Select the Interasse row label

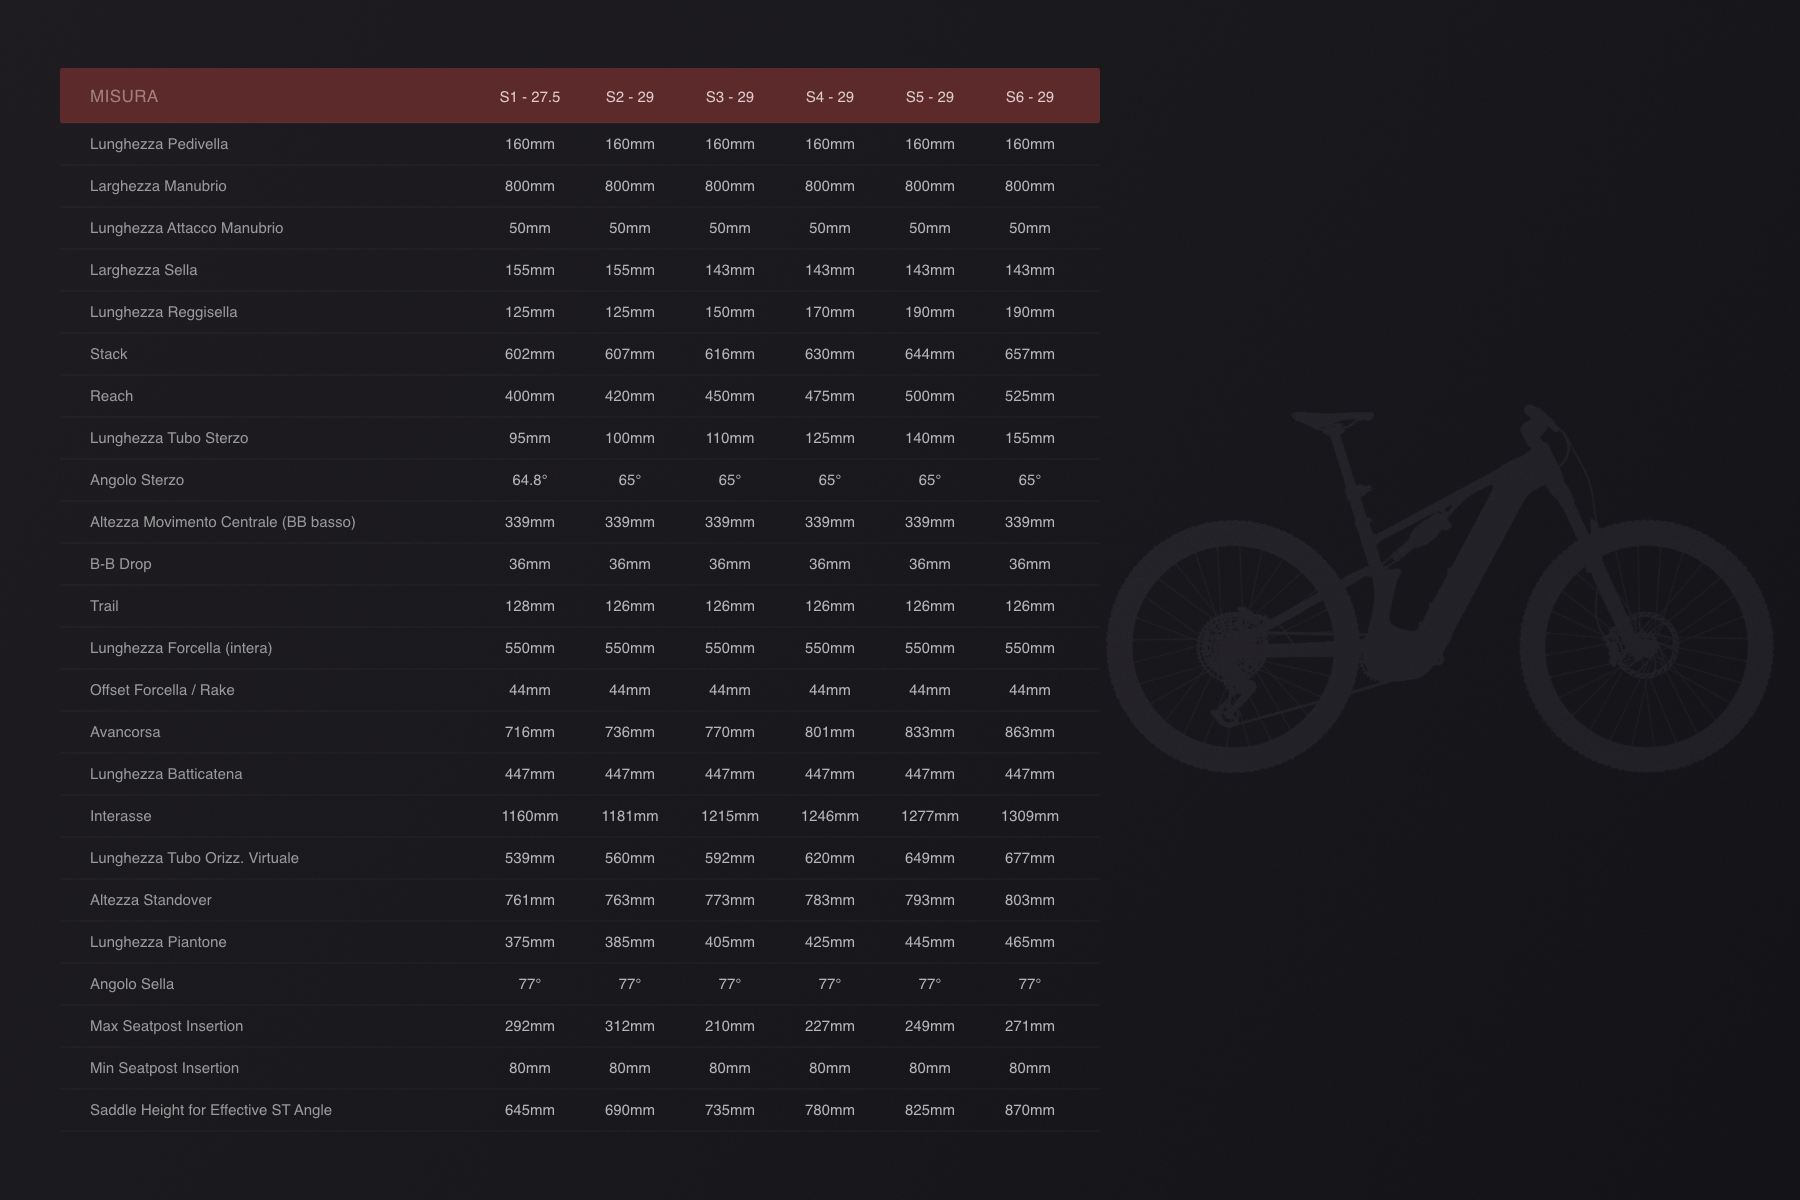pos(120,816)
